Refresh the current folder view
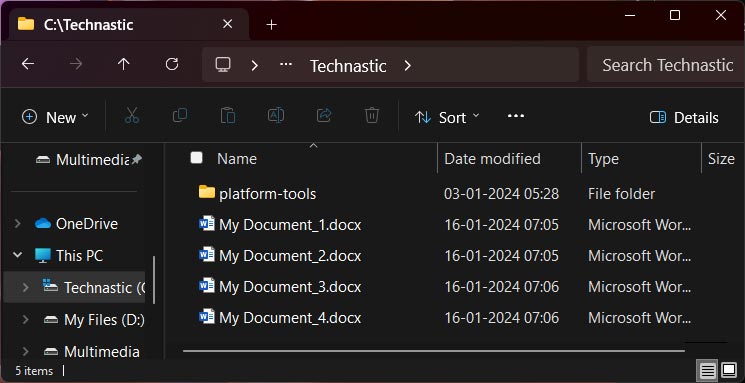 [172, 64]
